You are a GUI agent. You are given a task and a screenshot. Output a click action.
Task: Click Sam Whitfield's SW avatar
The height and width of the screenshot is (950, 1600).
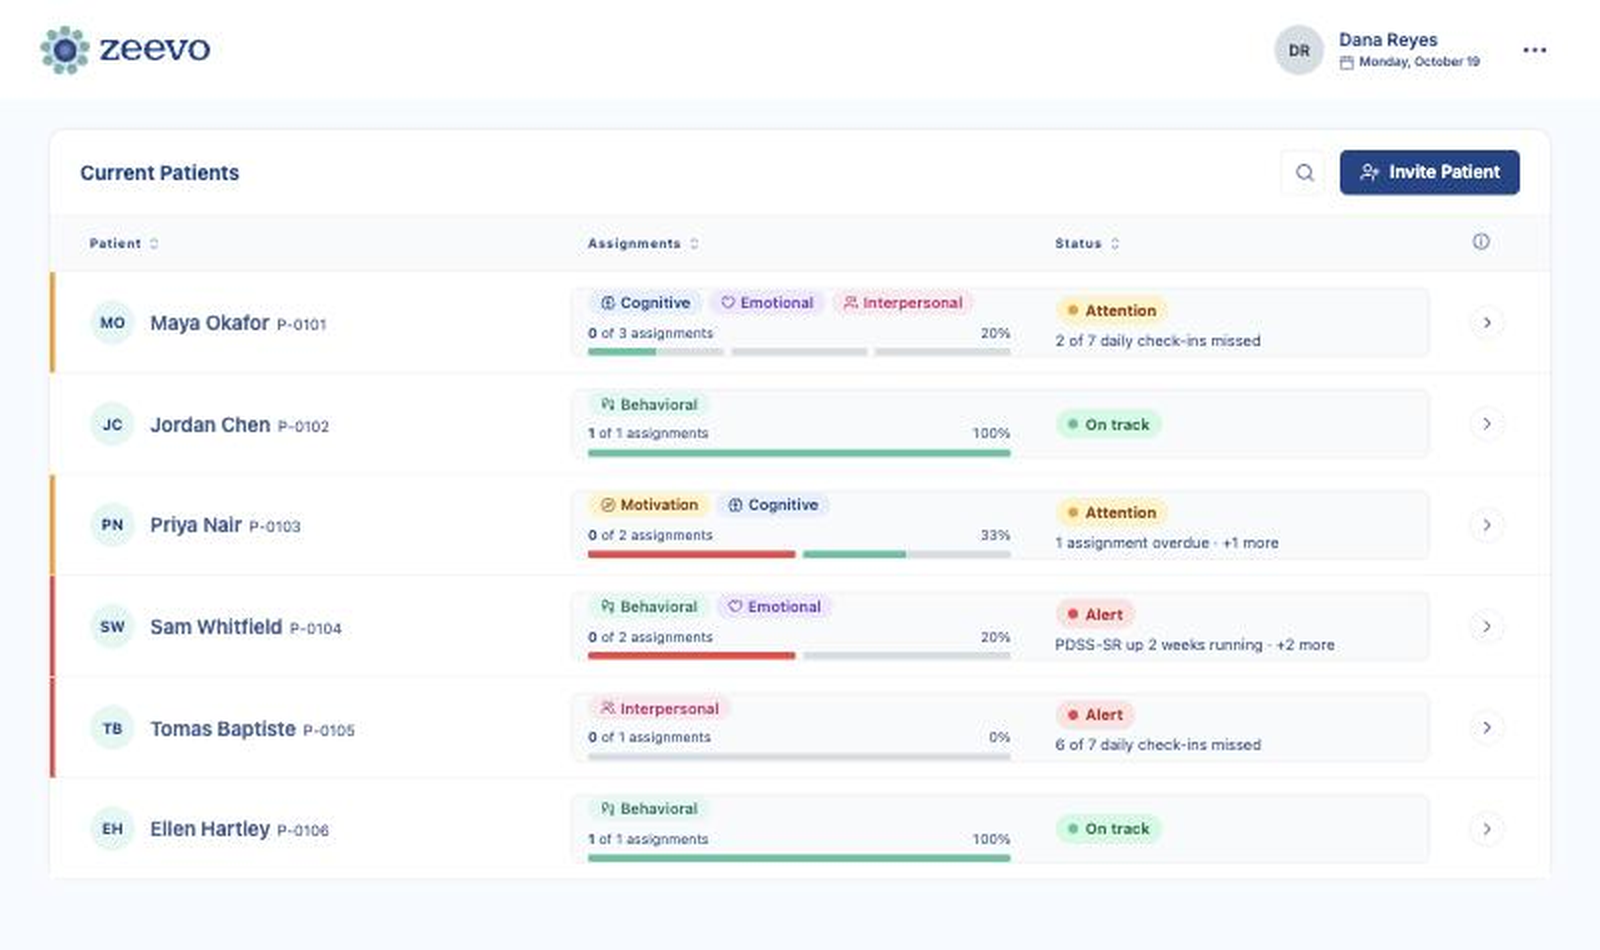(x=112, y=626)
